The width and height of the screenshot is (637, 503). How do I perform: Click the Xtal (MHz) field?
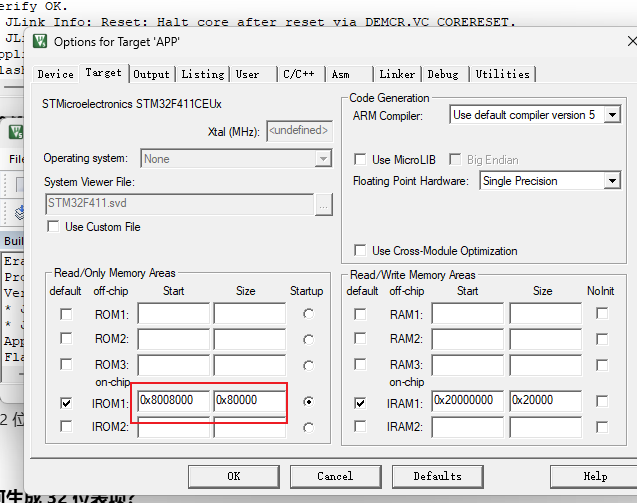pos(299,131)
